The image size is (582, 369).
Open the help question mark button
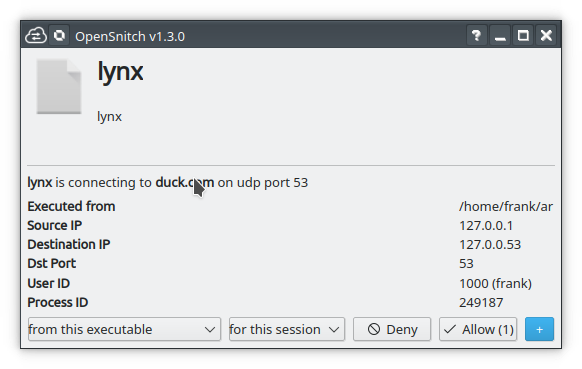(477, 36)
